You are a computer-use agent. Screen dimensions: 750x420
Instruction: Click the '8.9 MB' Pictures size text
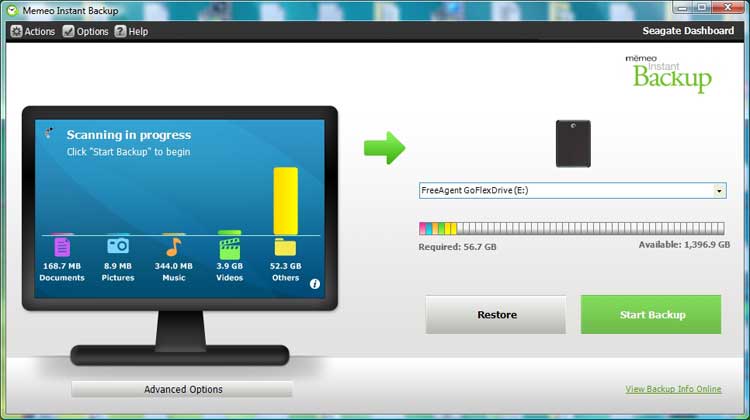118,266
